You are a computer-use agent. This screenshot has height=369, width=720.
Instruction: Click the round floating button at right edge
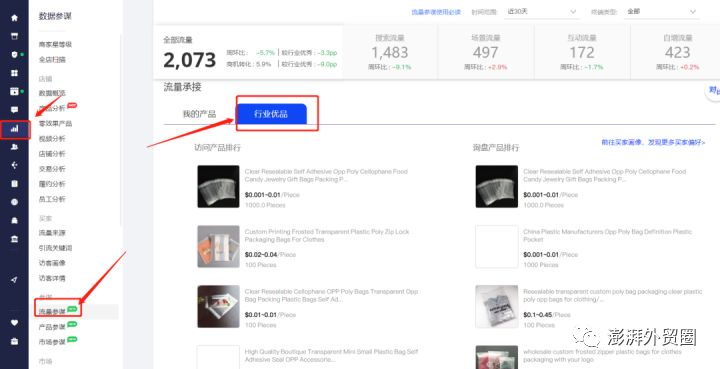tap(713, 90)
